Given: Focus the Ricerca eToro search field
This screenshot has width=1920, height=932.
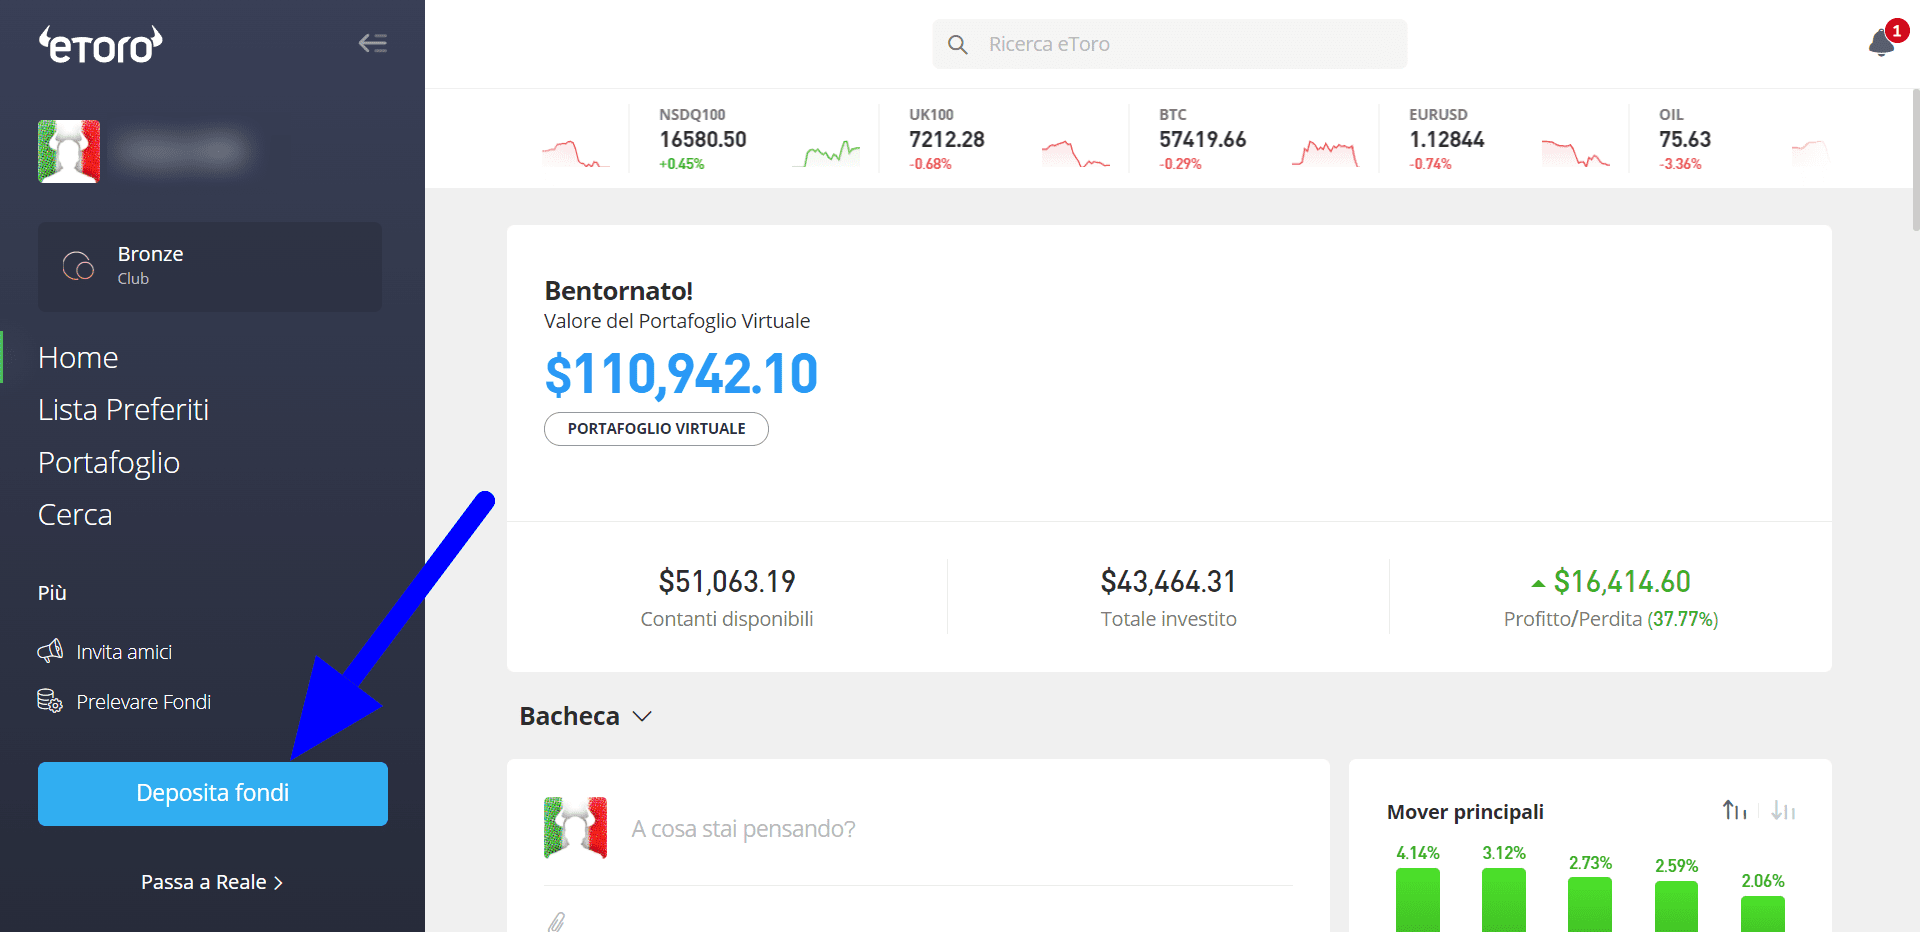Looking at the screenshot, I should point(1170,44).
